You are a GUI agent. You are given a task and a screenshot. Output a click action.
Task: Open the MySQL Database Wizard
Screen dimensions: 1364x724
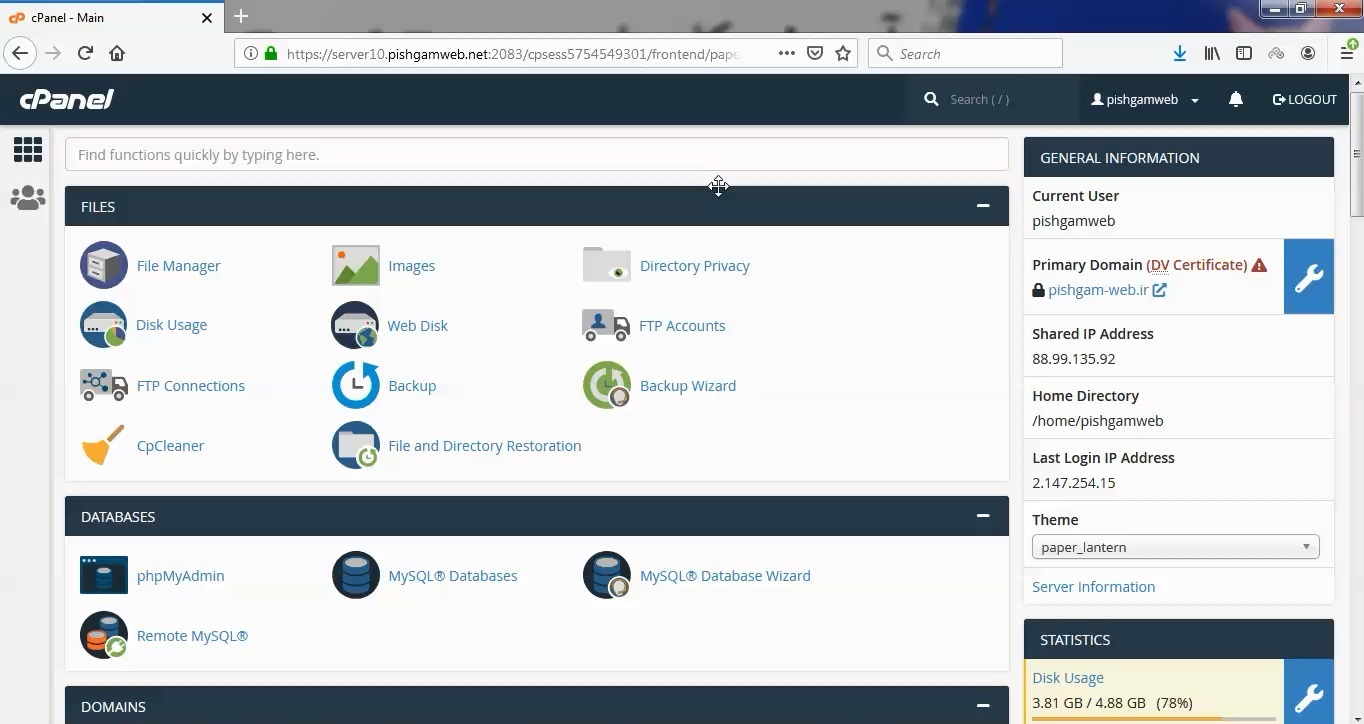pyautogui.click(x=724, y=575)
